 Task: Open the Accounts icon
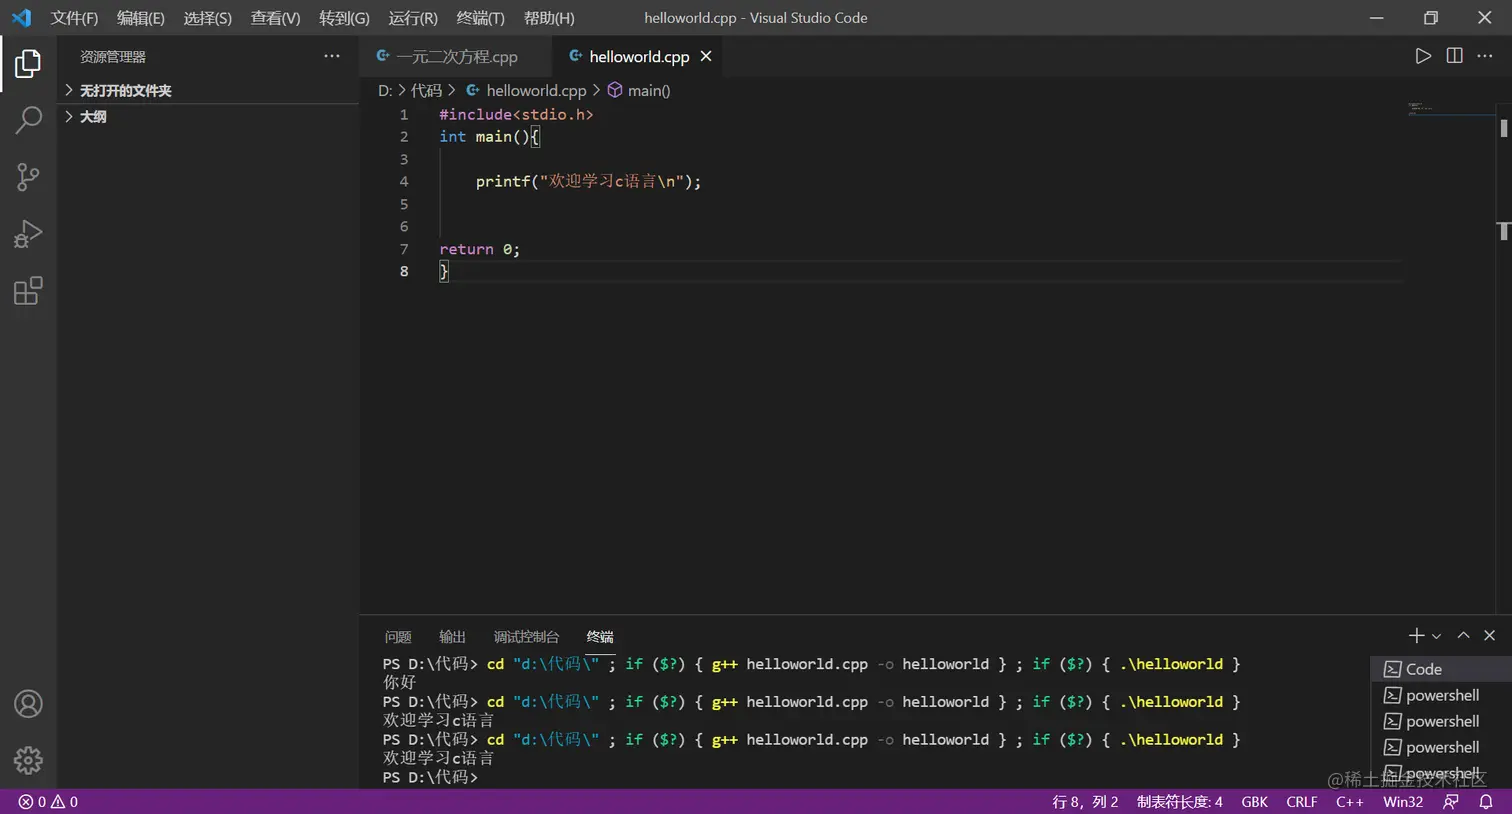coord(28,704)
